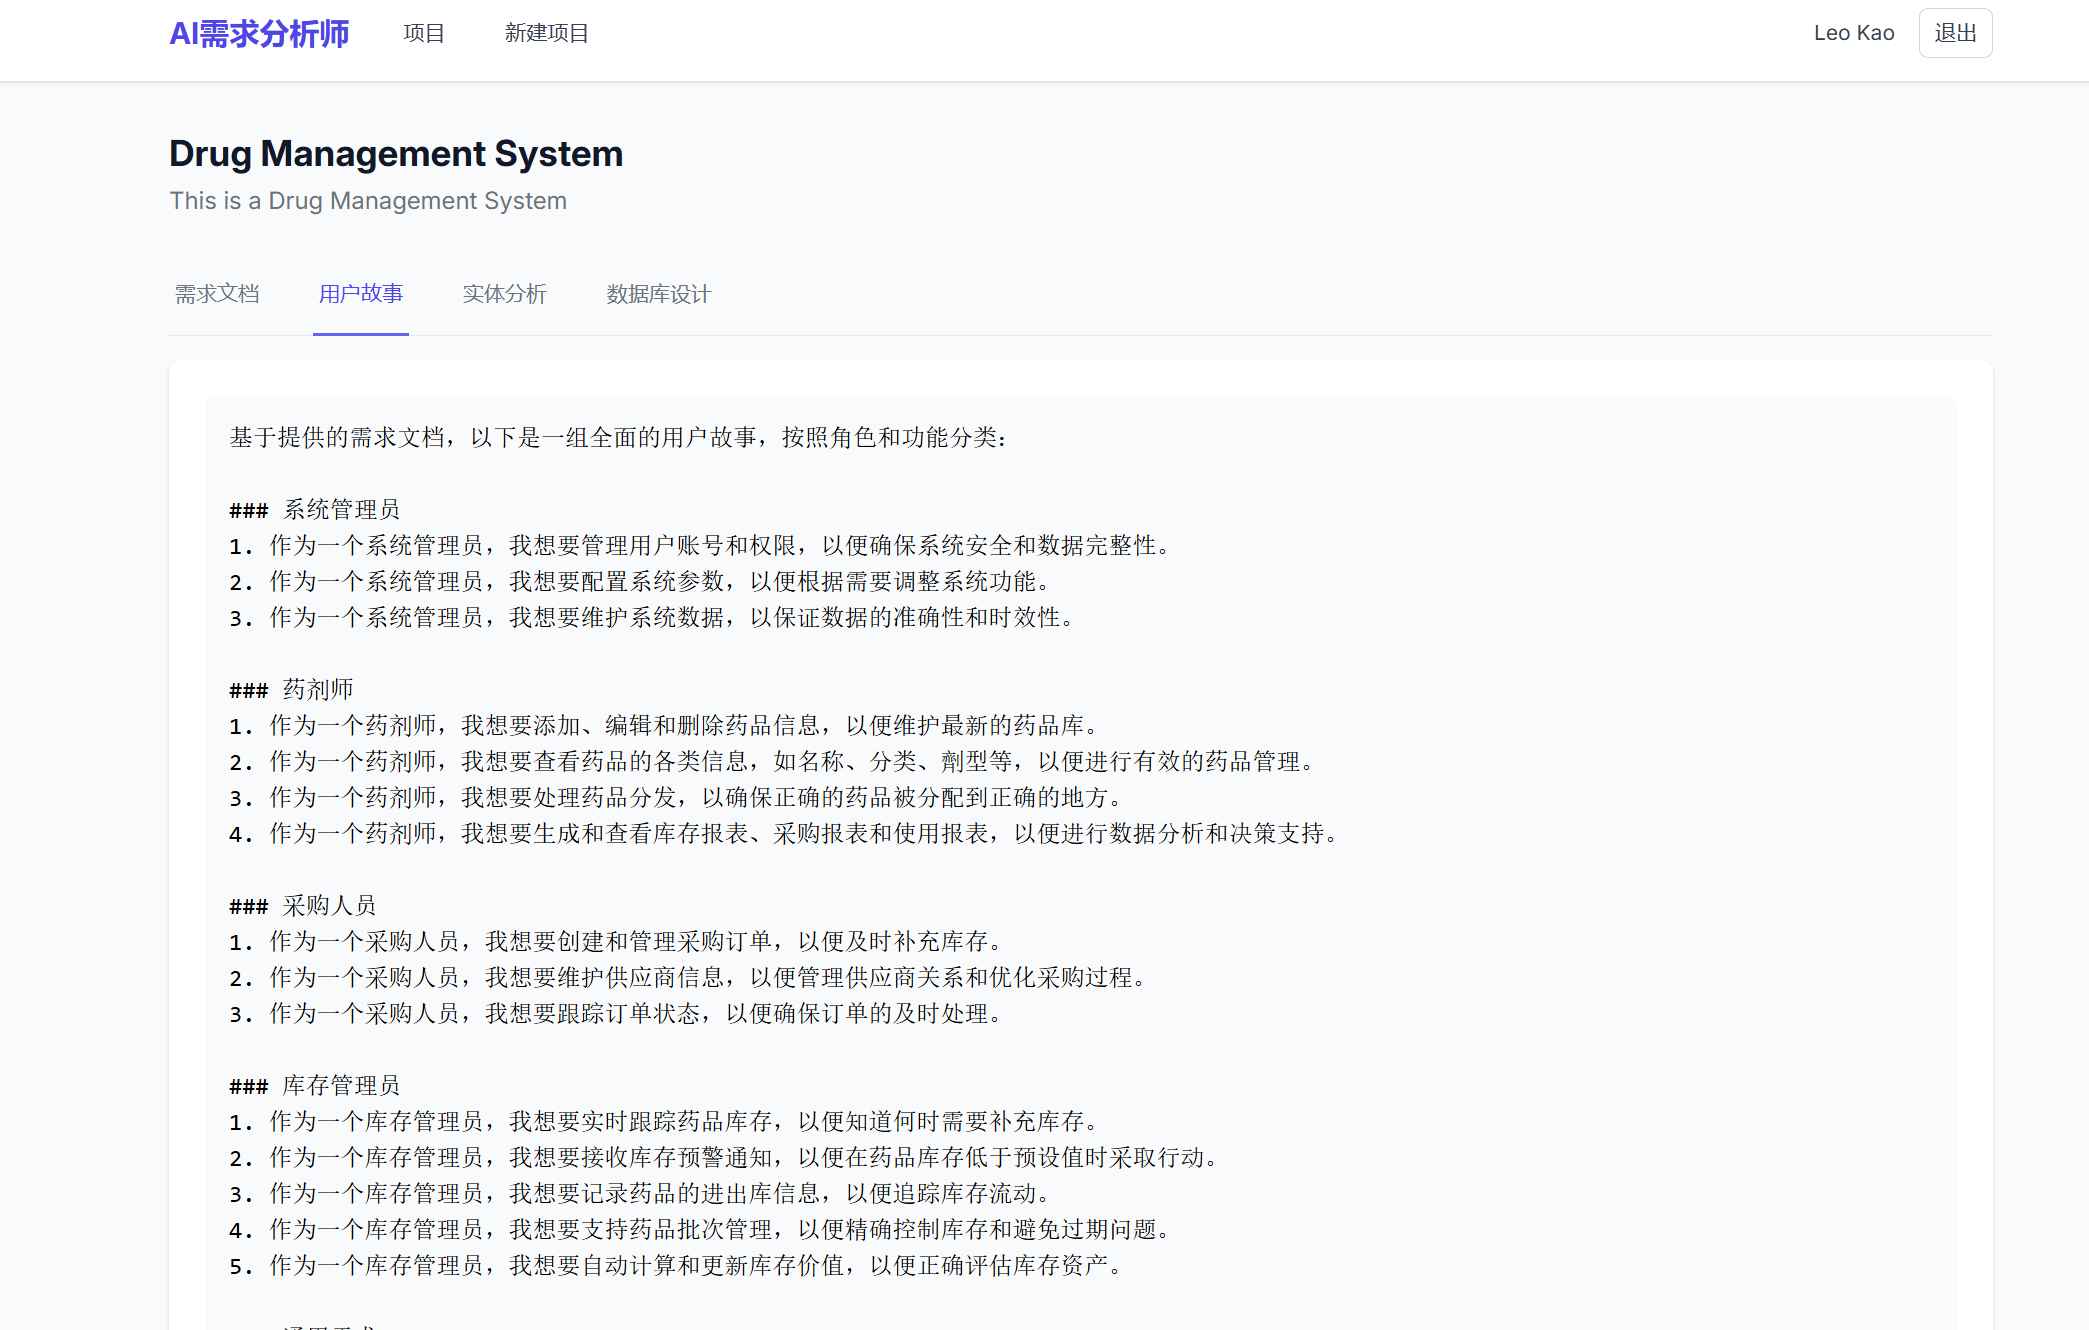Click the intro sentence starting 基于提供的需求文档
This screenshot has width=2089, height=1330.
[x=618, y=438]
